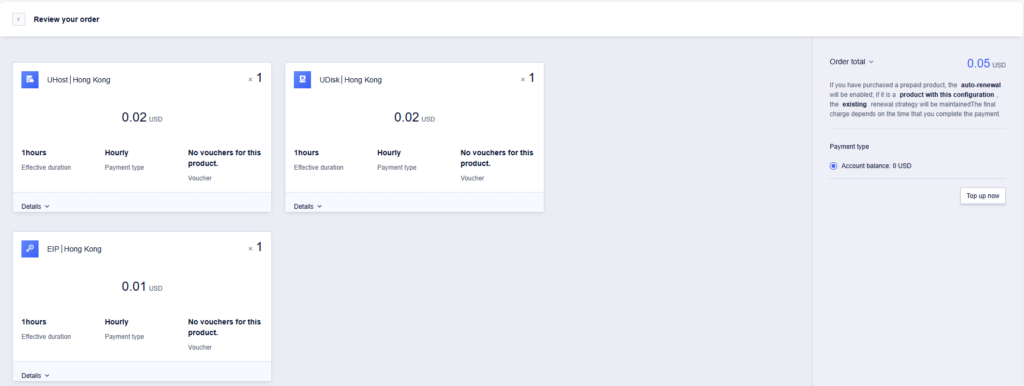
Task: Click the auto-renewal bold text
Action: pos(981,85)
